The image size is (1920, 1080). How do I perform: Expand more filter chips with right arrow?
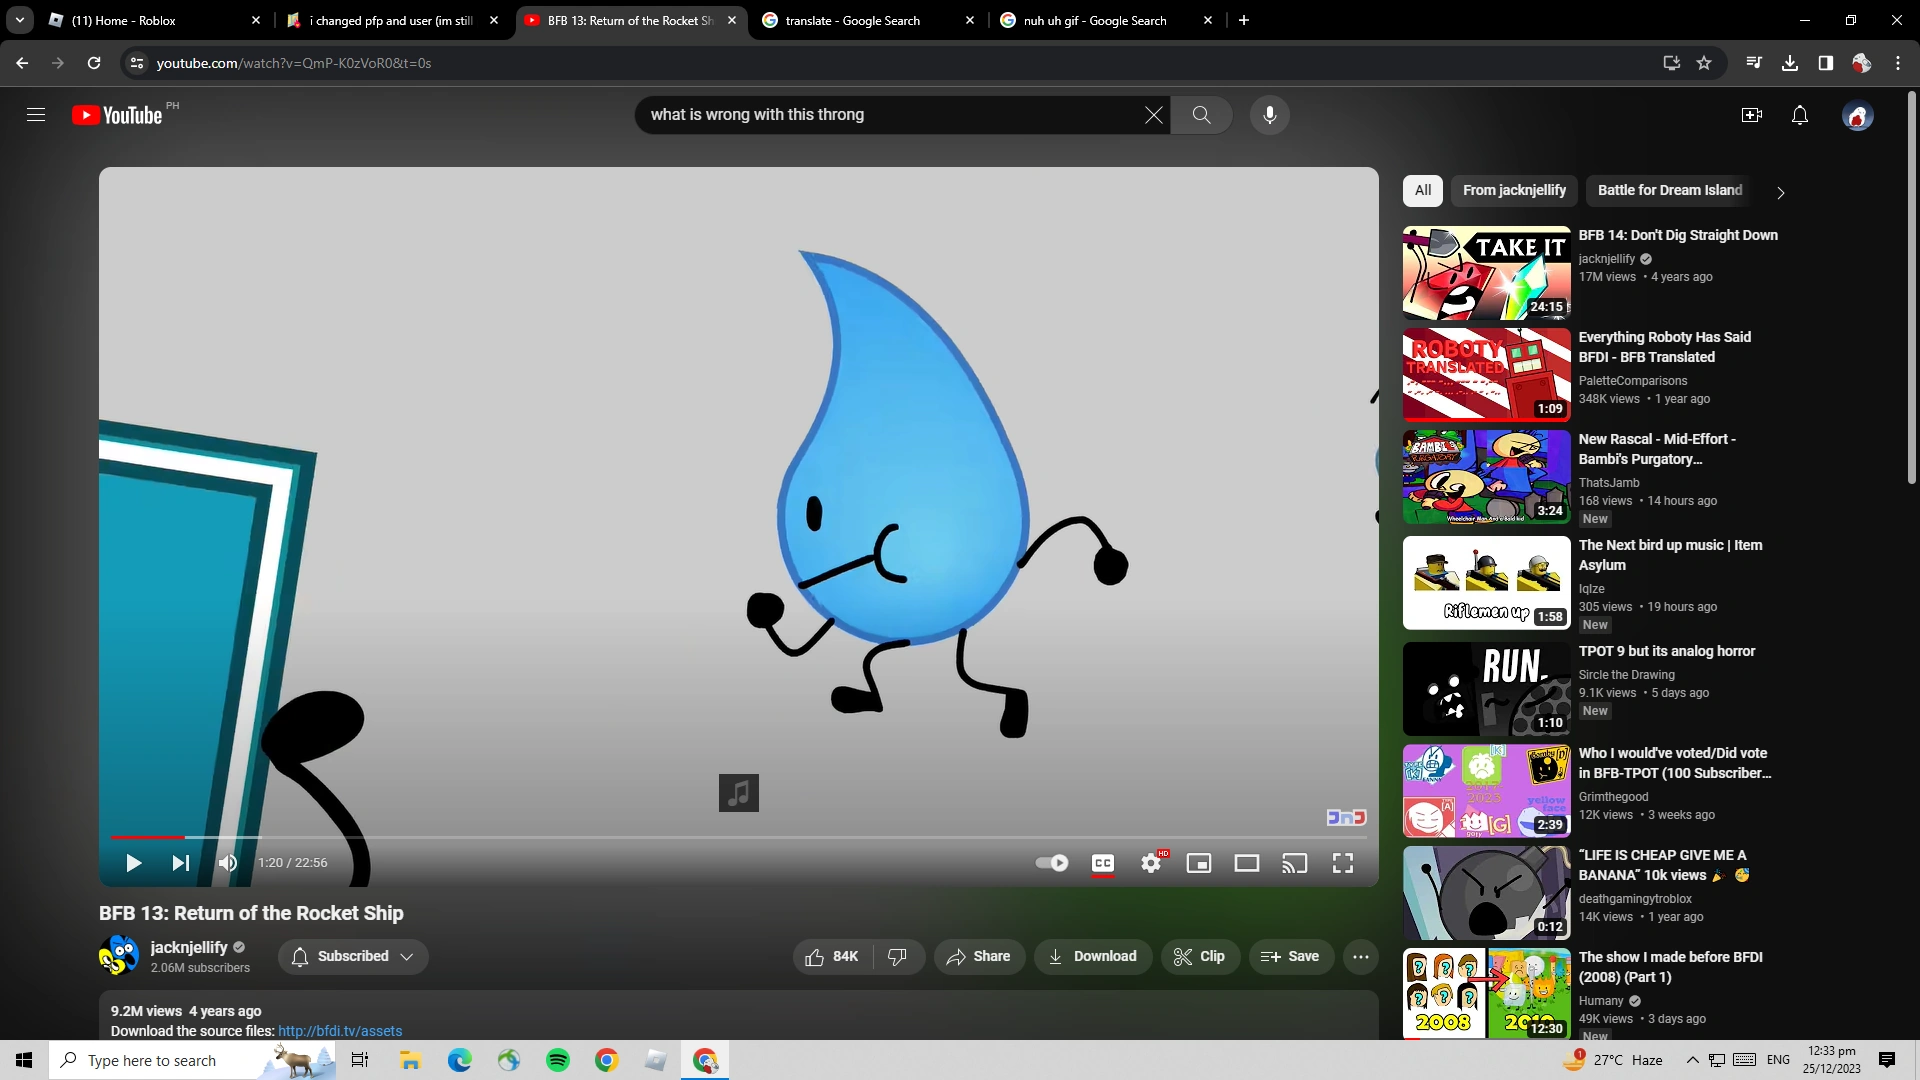tap(1781, 191)
